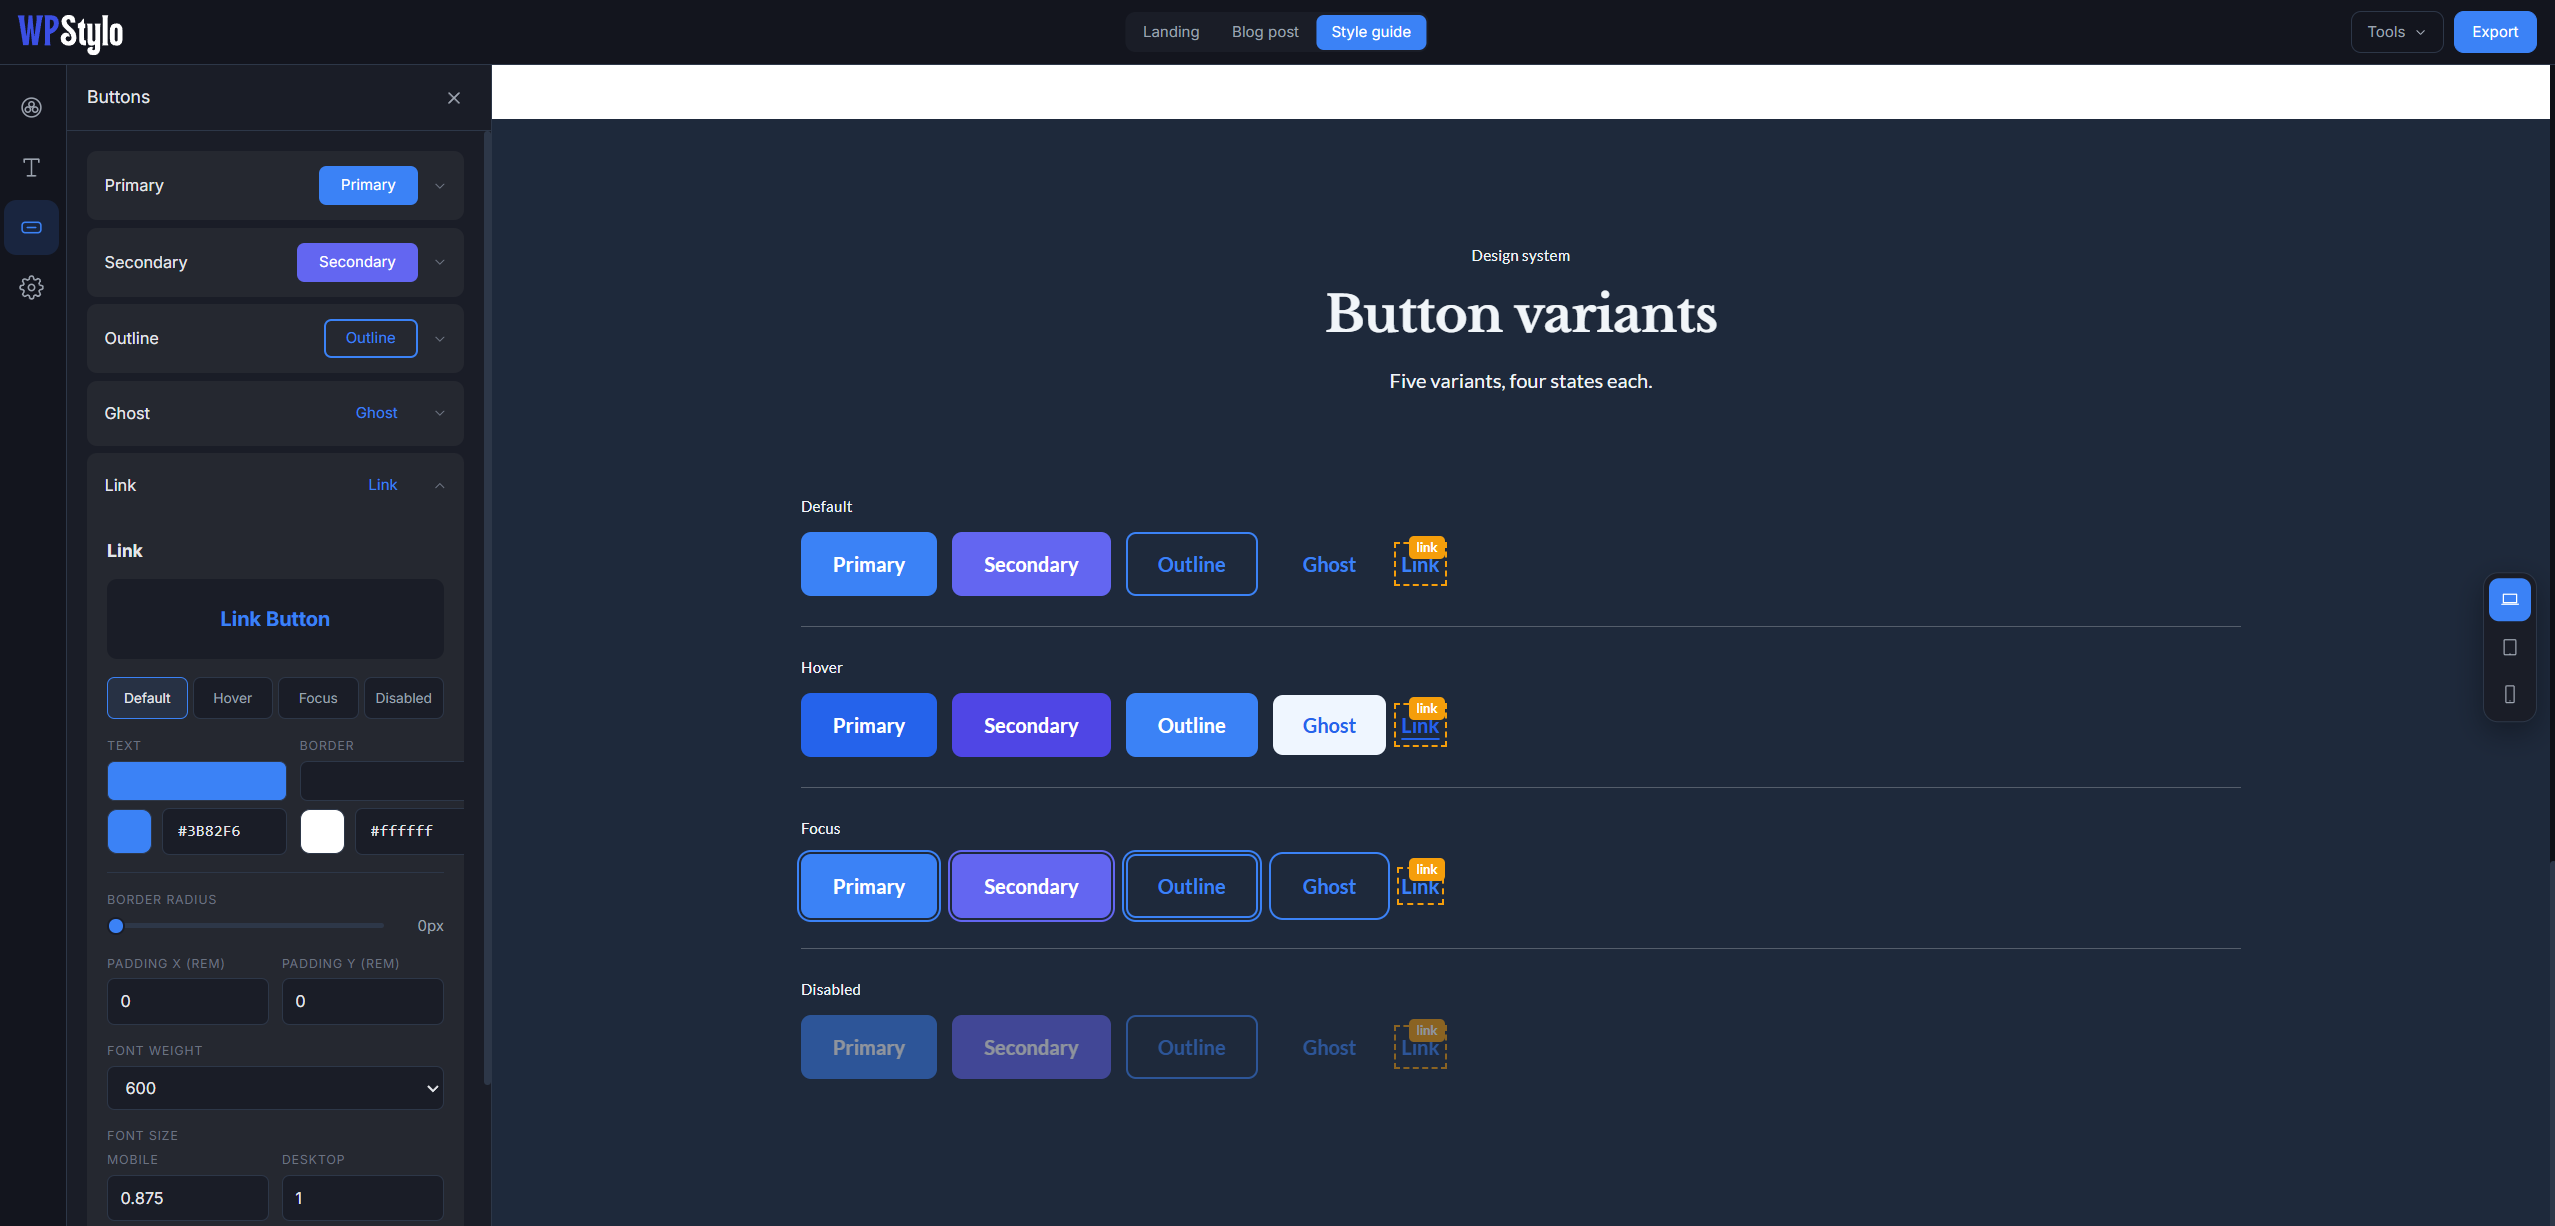Switch preview to tablet device
Screen dimensions: 2555x1226
pos(2510,647)
